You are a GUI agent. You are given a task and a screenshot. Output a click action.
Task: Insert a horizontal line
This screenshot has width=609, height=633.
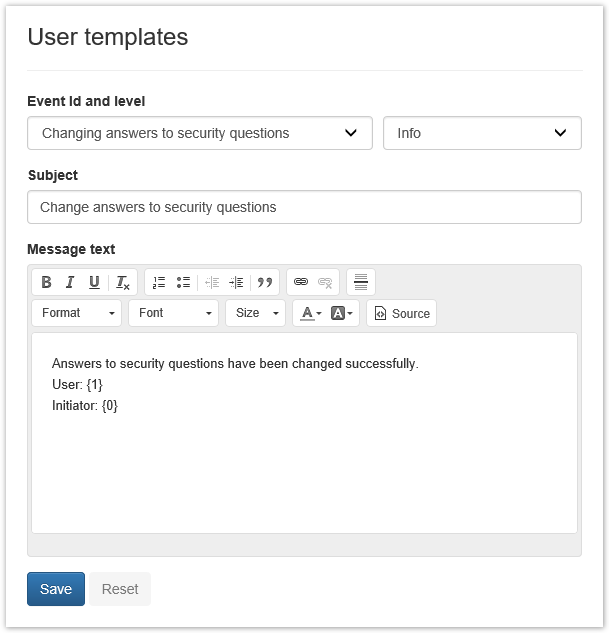coord(361,282)
